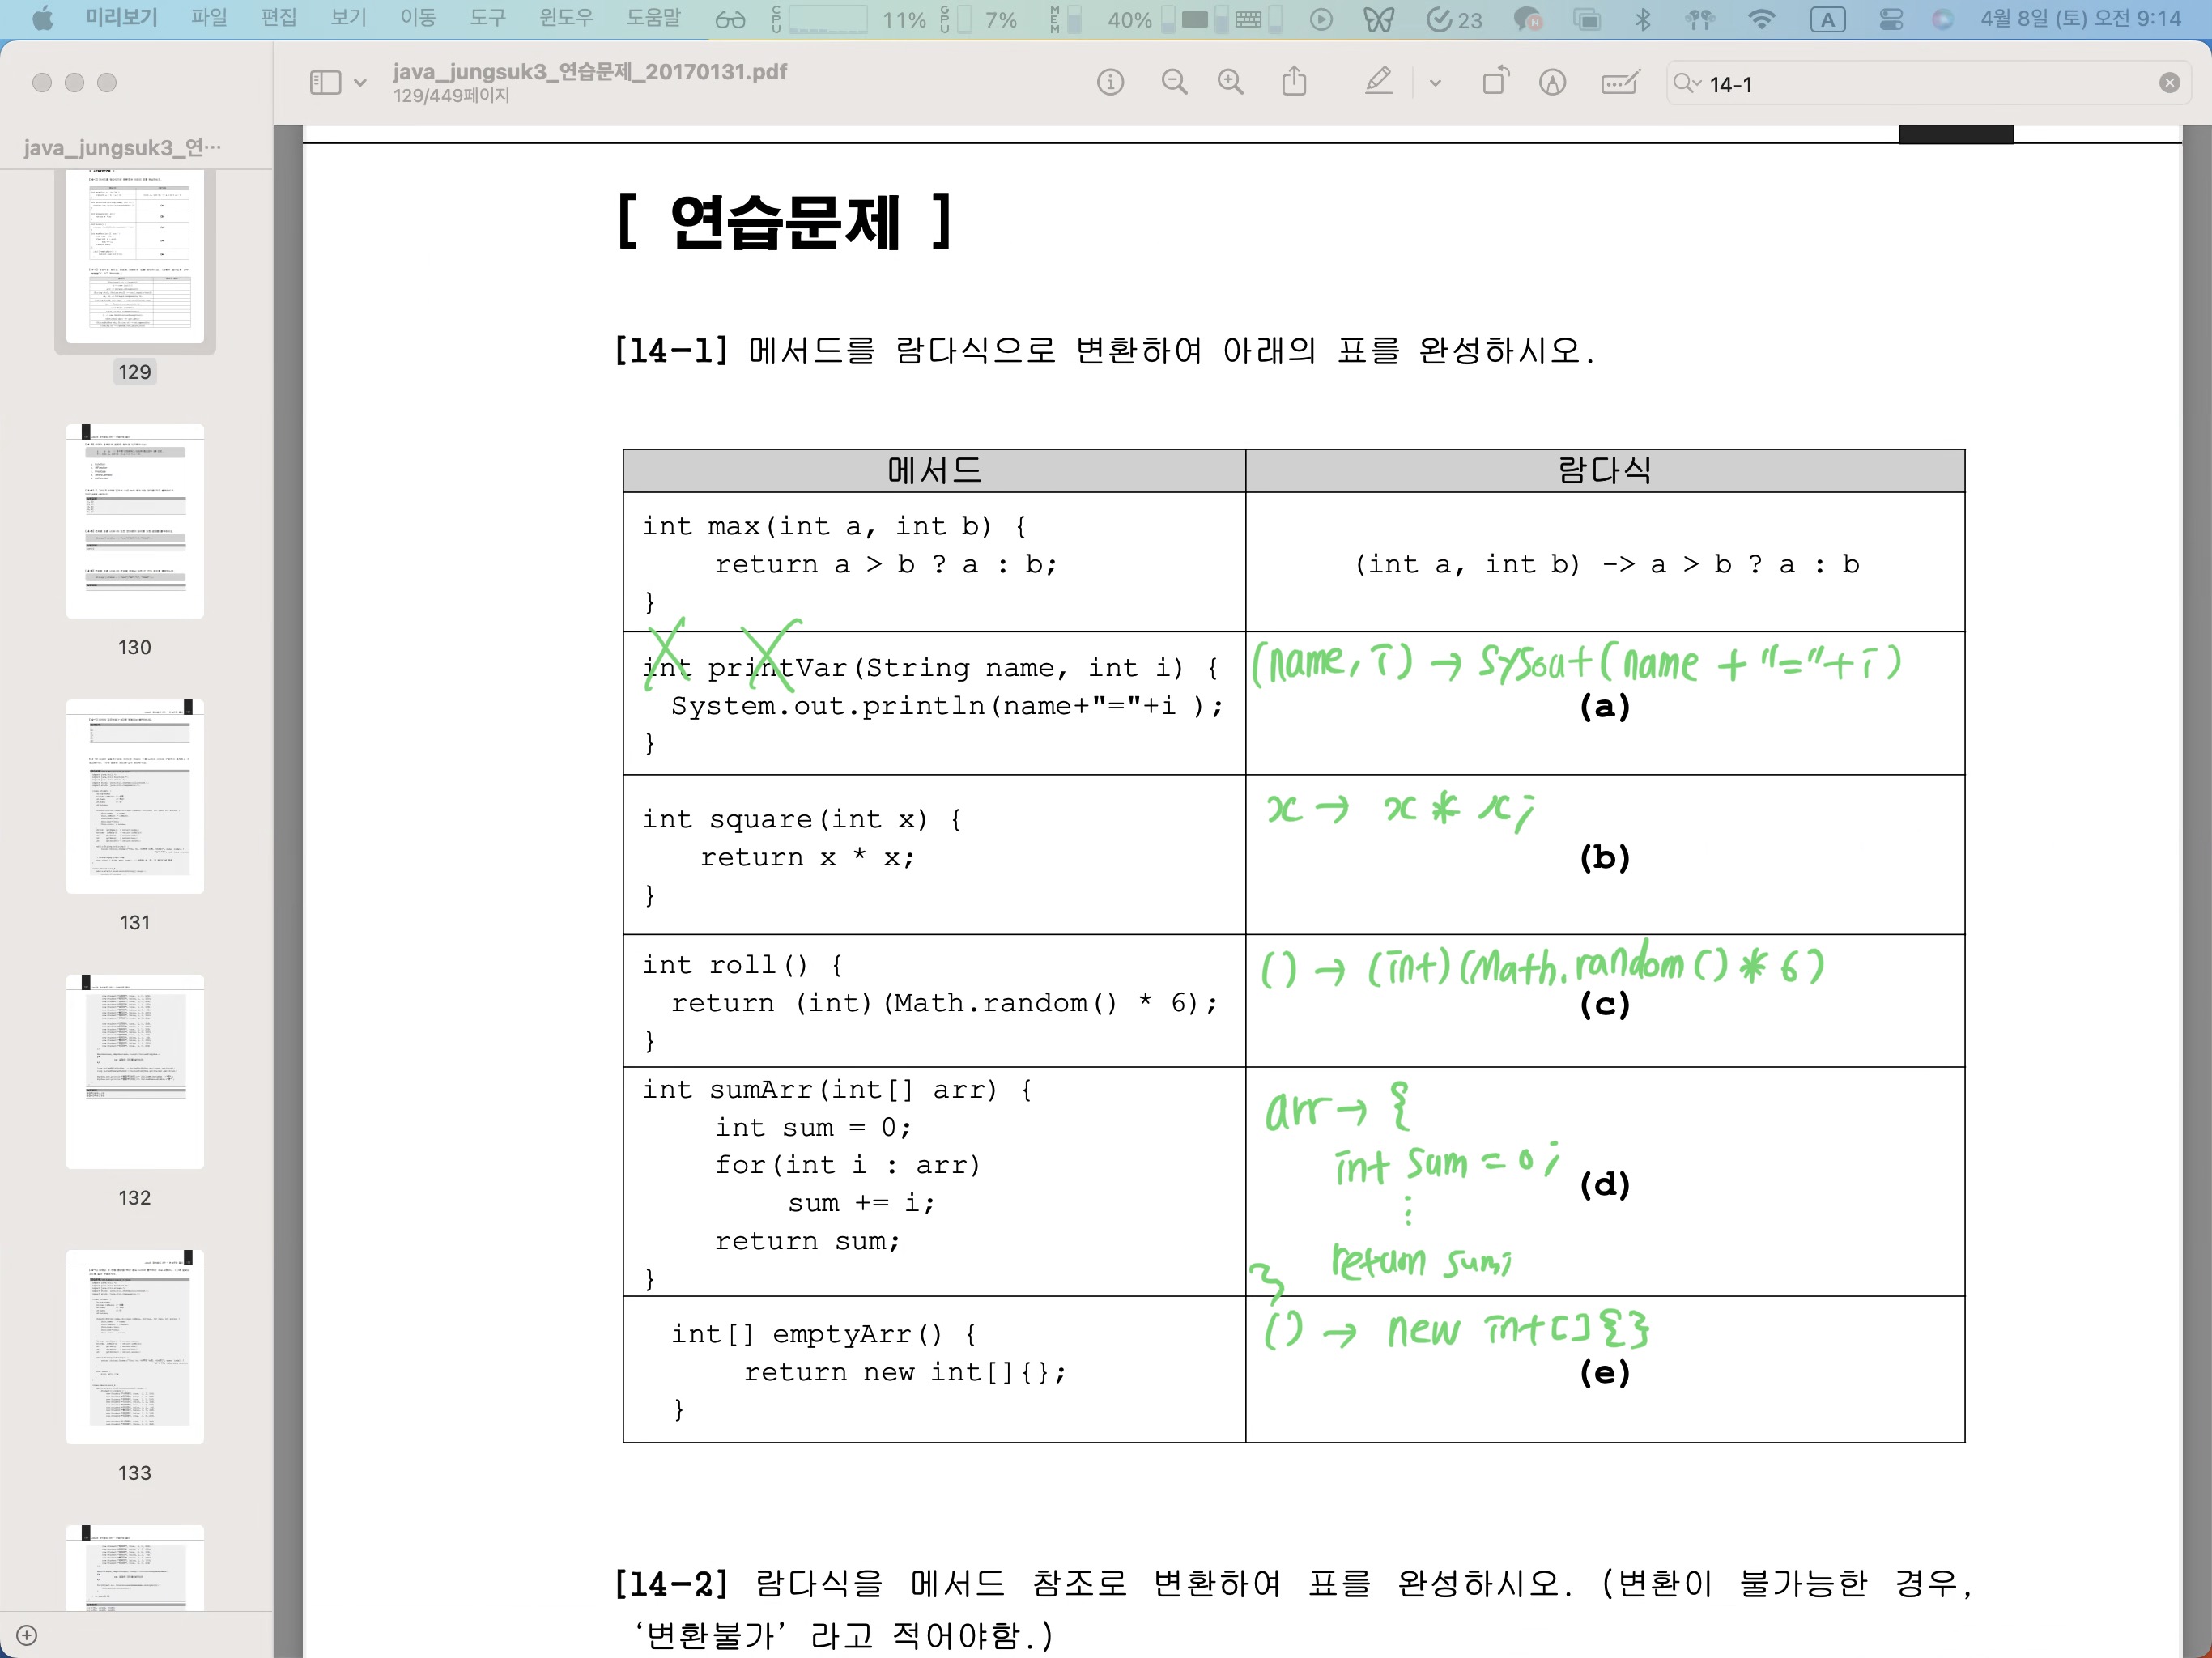Select page 133 thumbnail in sidebar
This screenshot has height=1658, width=2212.
[135, 1346]
